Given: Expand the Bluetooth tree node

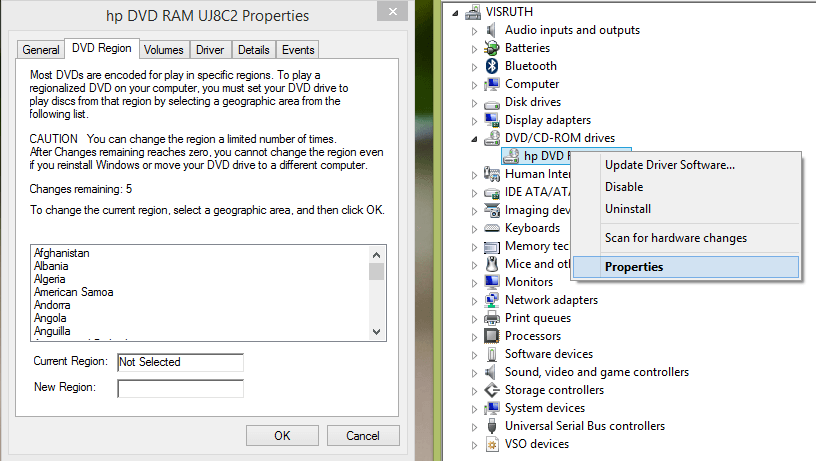Looking at the screenshot, I should click(474, 67).
